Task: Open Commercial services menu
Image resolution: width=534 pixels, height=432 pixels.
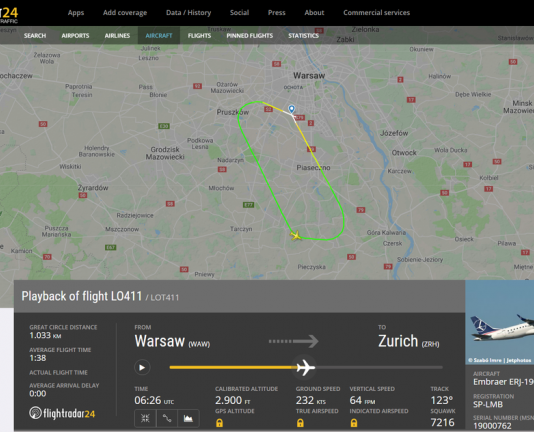Action: click(x=376, y=13)
